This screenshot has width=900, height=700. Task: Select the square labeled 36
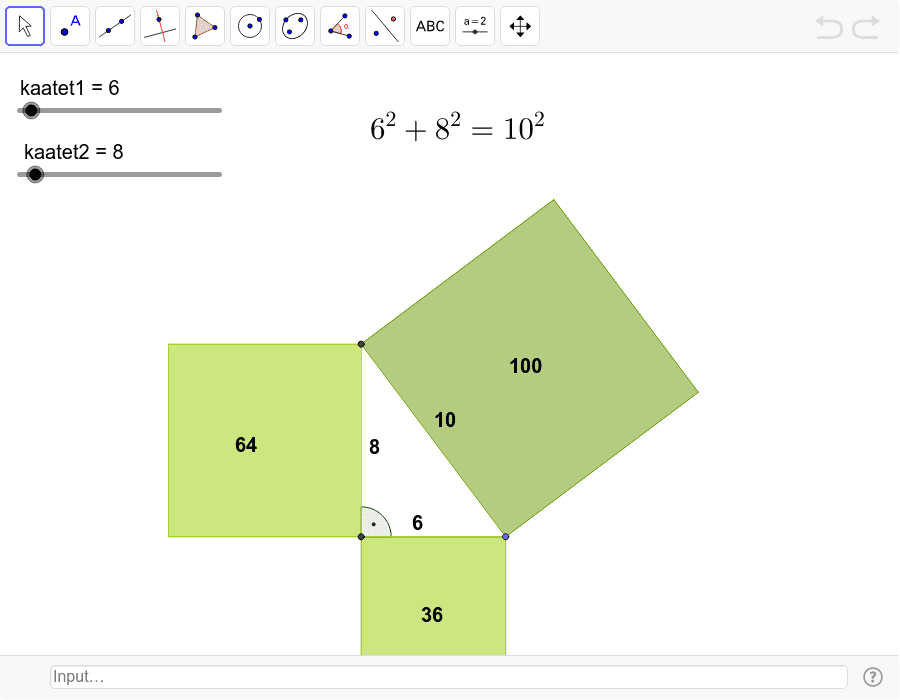[433, 596]
